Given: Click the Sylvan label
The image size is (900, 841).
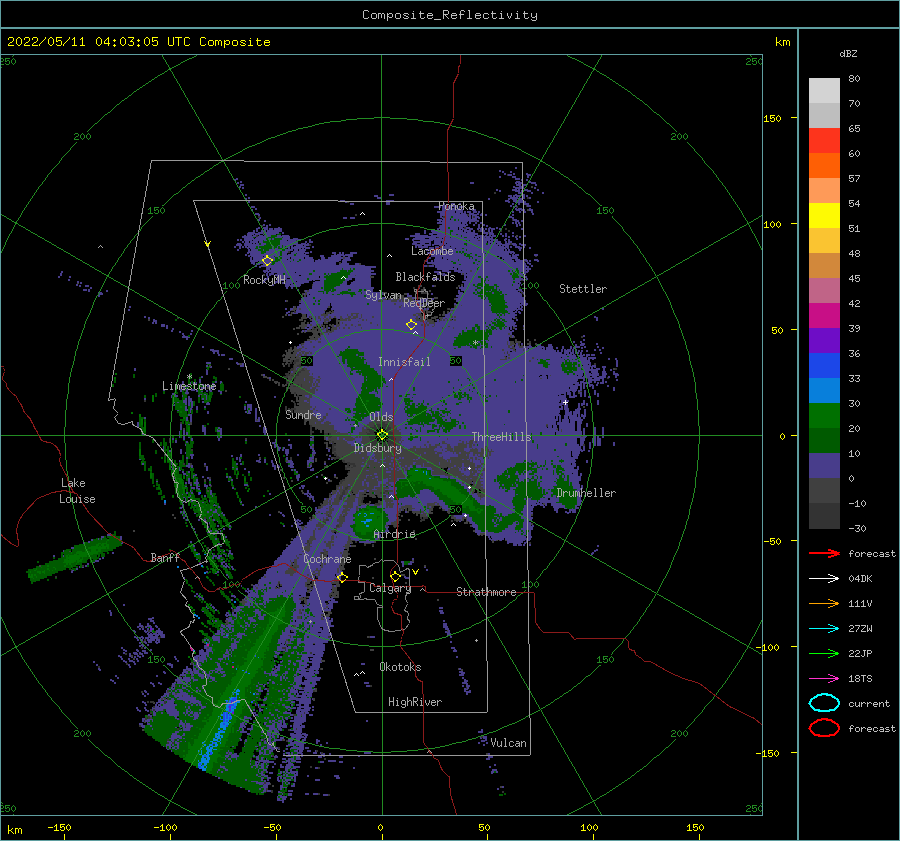Looking at the screenshot, I should point(383,295).
